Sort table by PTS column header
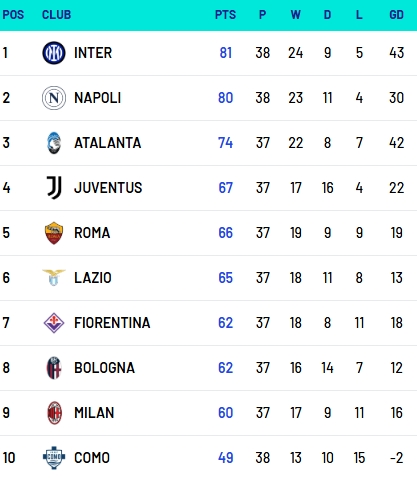The height and width of the screenshot is (480, 417). tap(225, 15)
